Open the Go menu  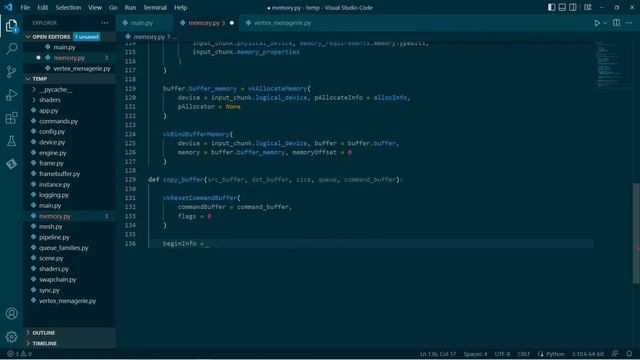click(x=113, y=7)
